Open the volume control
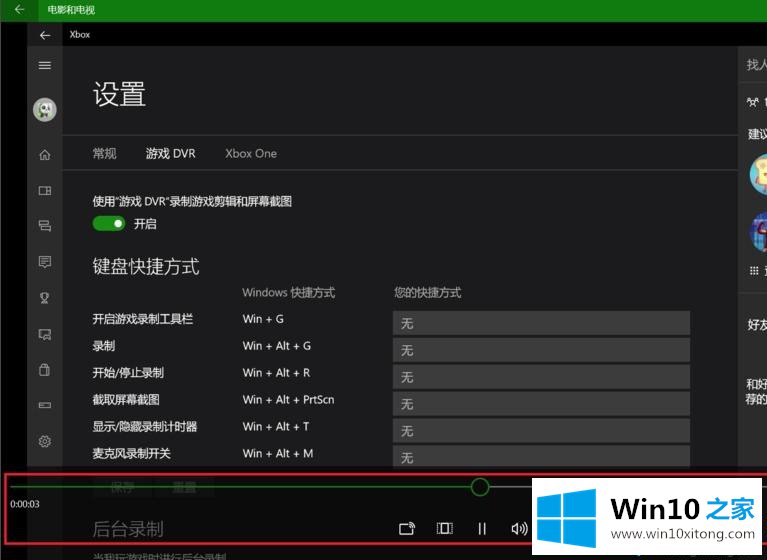The height and width of the screenshot is (560, 767). [x=519, y=529]
